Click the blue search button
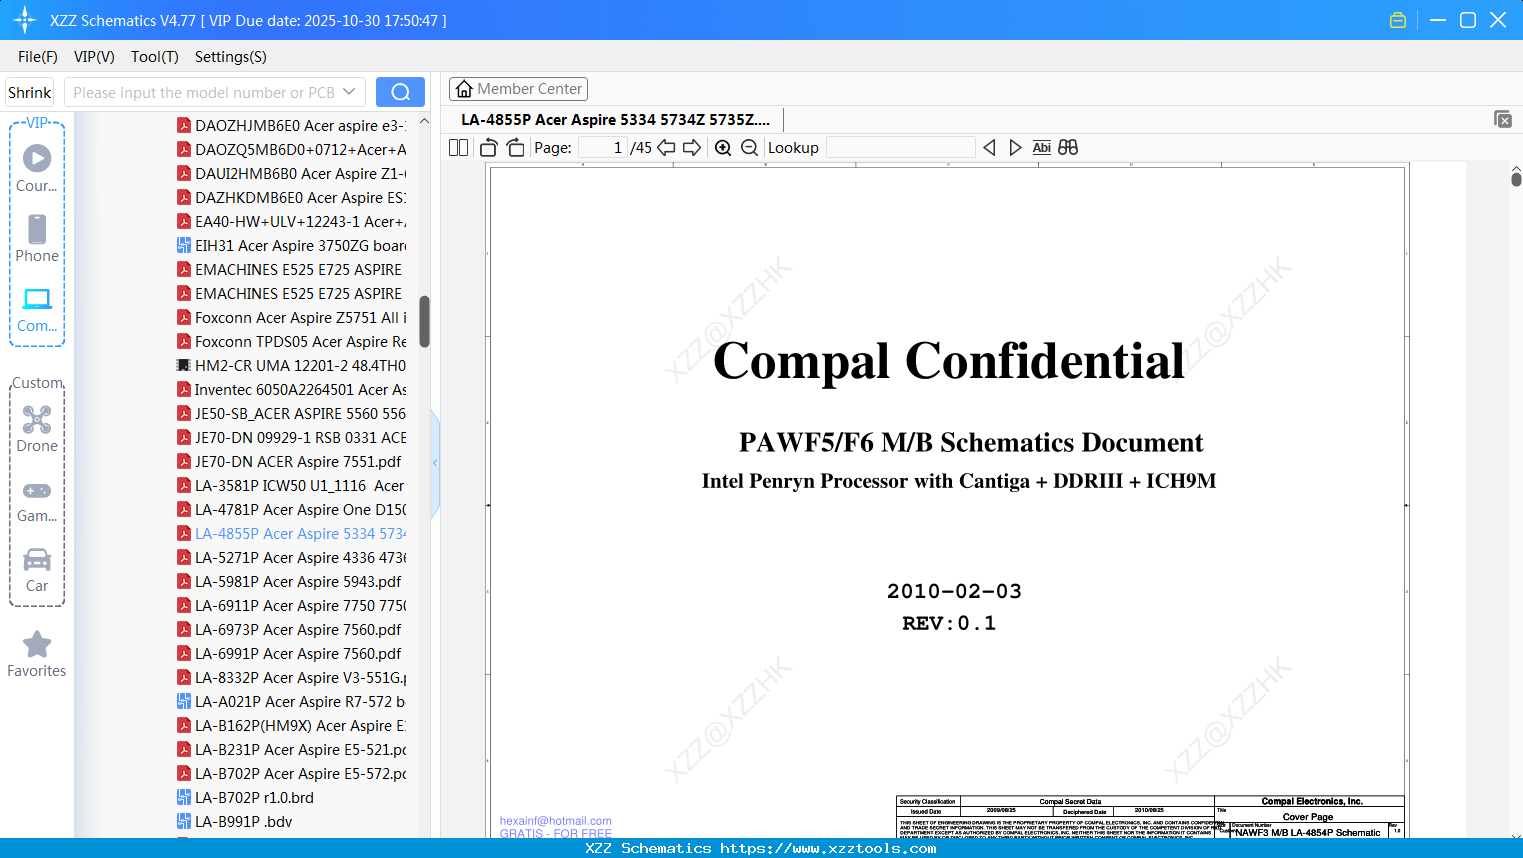 tap(400, 92)
